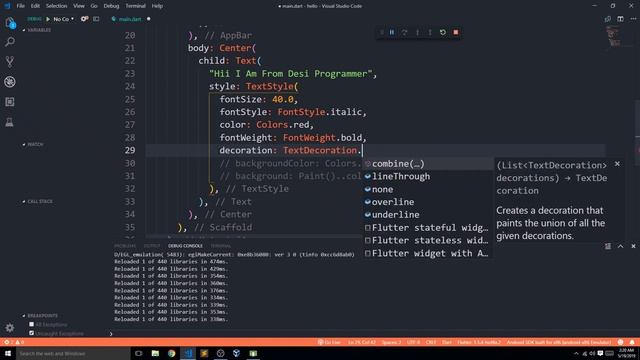The width and height of the screenshot is (640, 360).
Task: Open the debug console icon in sidebar header
Action: pos(96,19)
